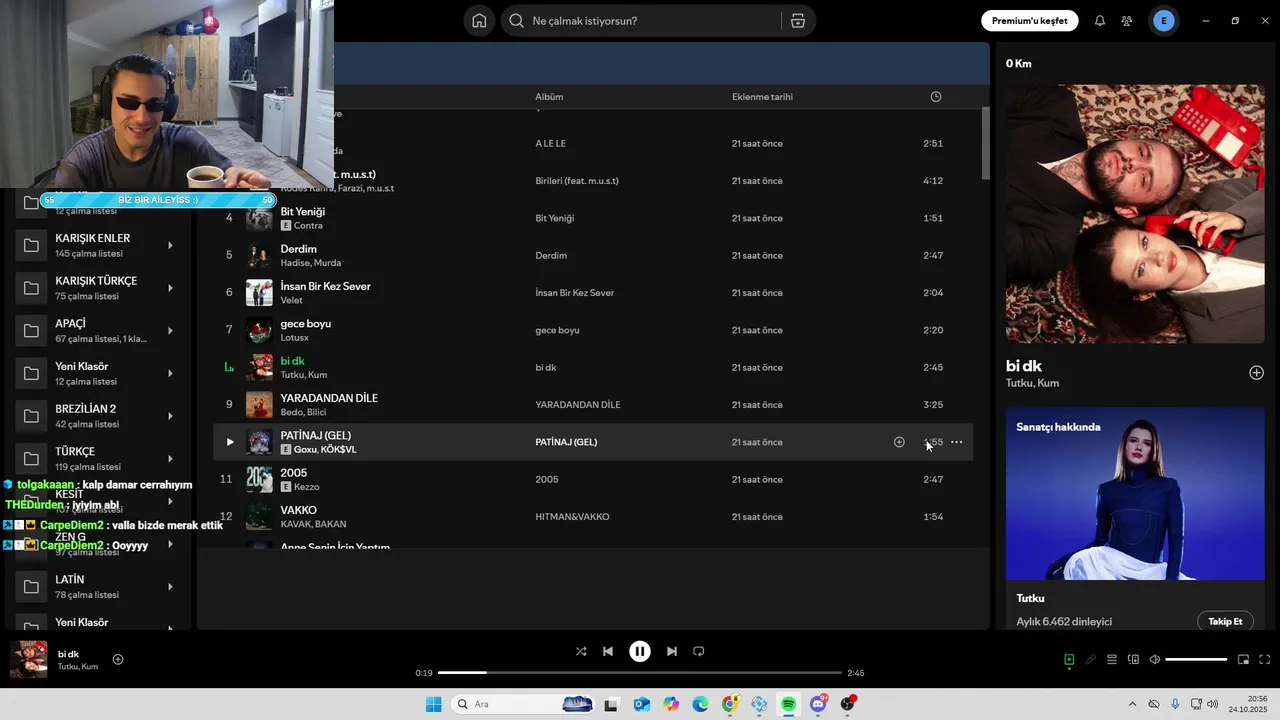Expand the first Yeni Klasör with 12 playlists
The image size is (1280, 720).
pos(170,374)
